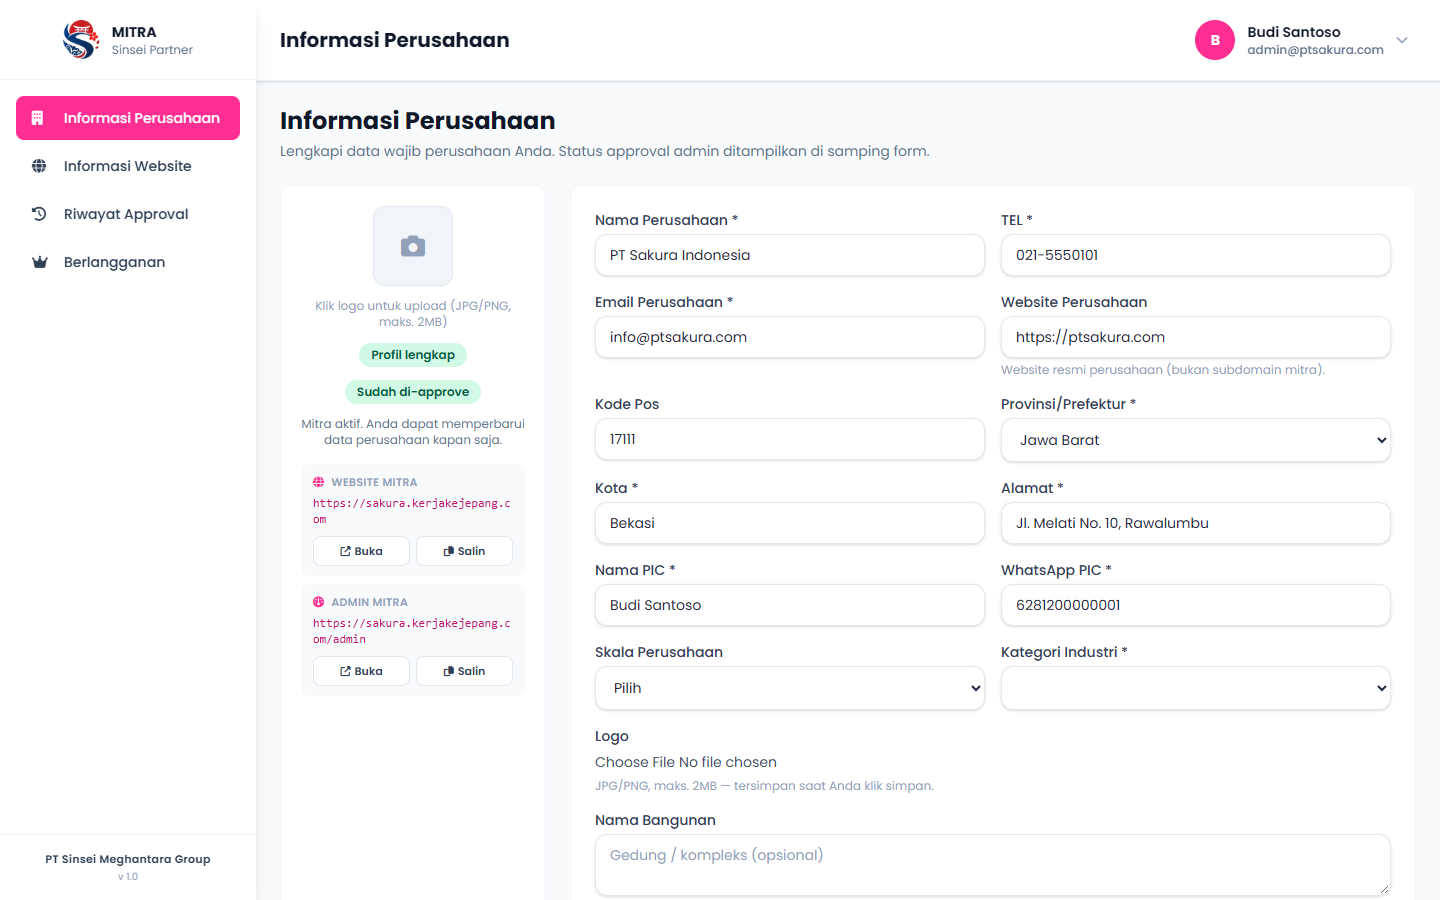Image resolution: width=1440 pixels, height=900 pixels.
Task: Go to Informasi Website menu item
Action: pos(128,166)
